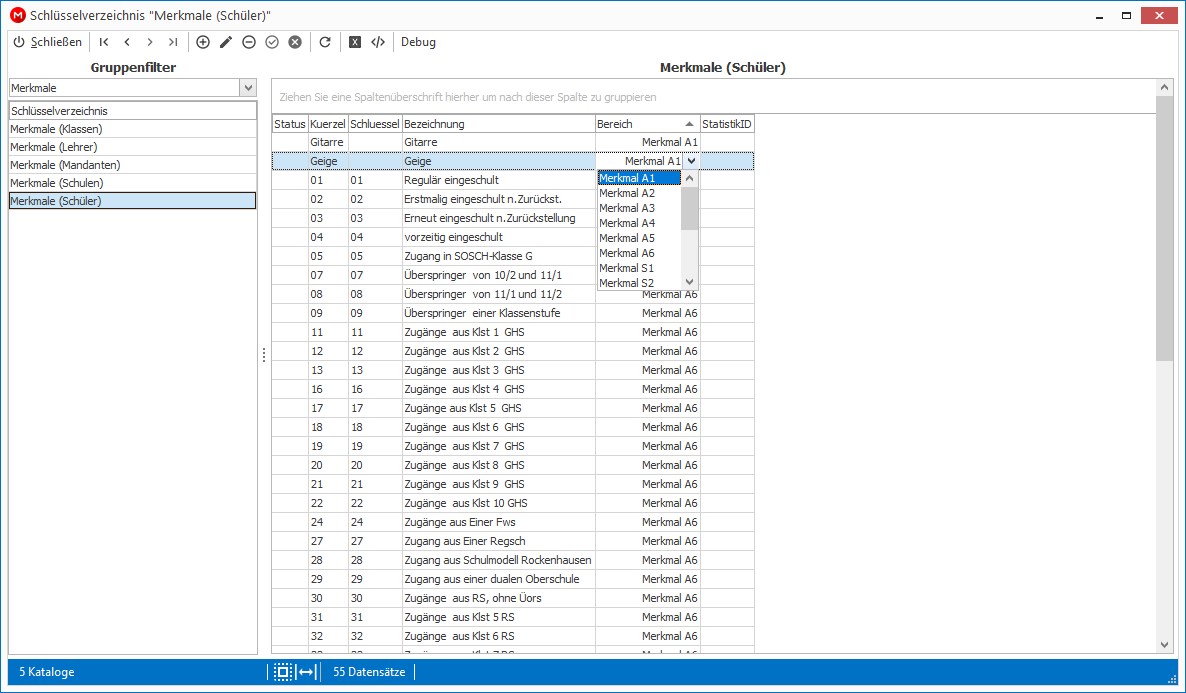
Task: Go to previous record
Action: (x=127, y=42)
